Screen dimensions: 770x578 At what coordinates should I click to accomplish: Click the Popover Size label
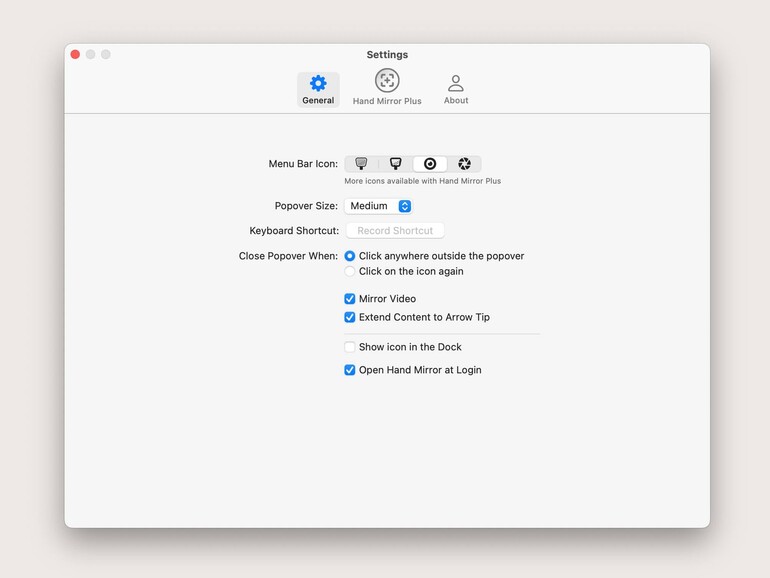click(x=306, y=206)
